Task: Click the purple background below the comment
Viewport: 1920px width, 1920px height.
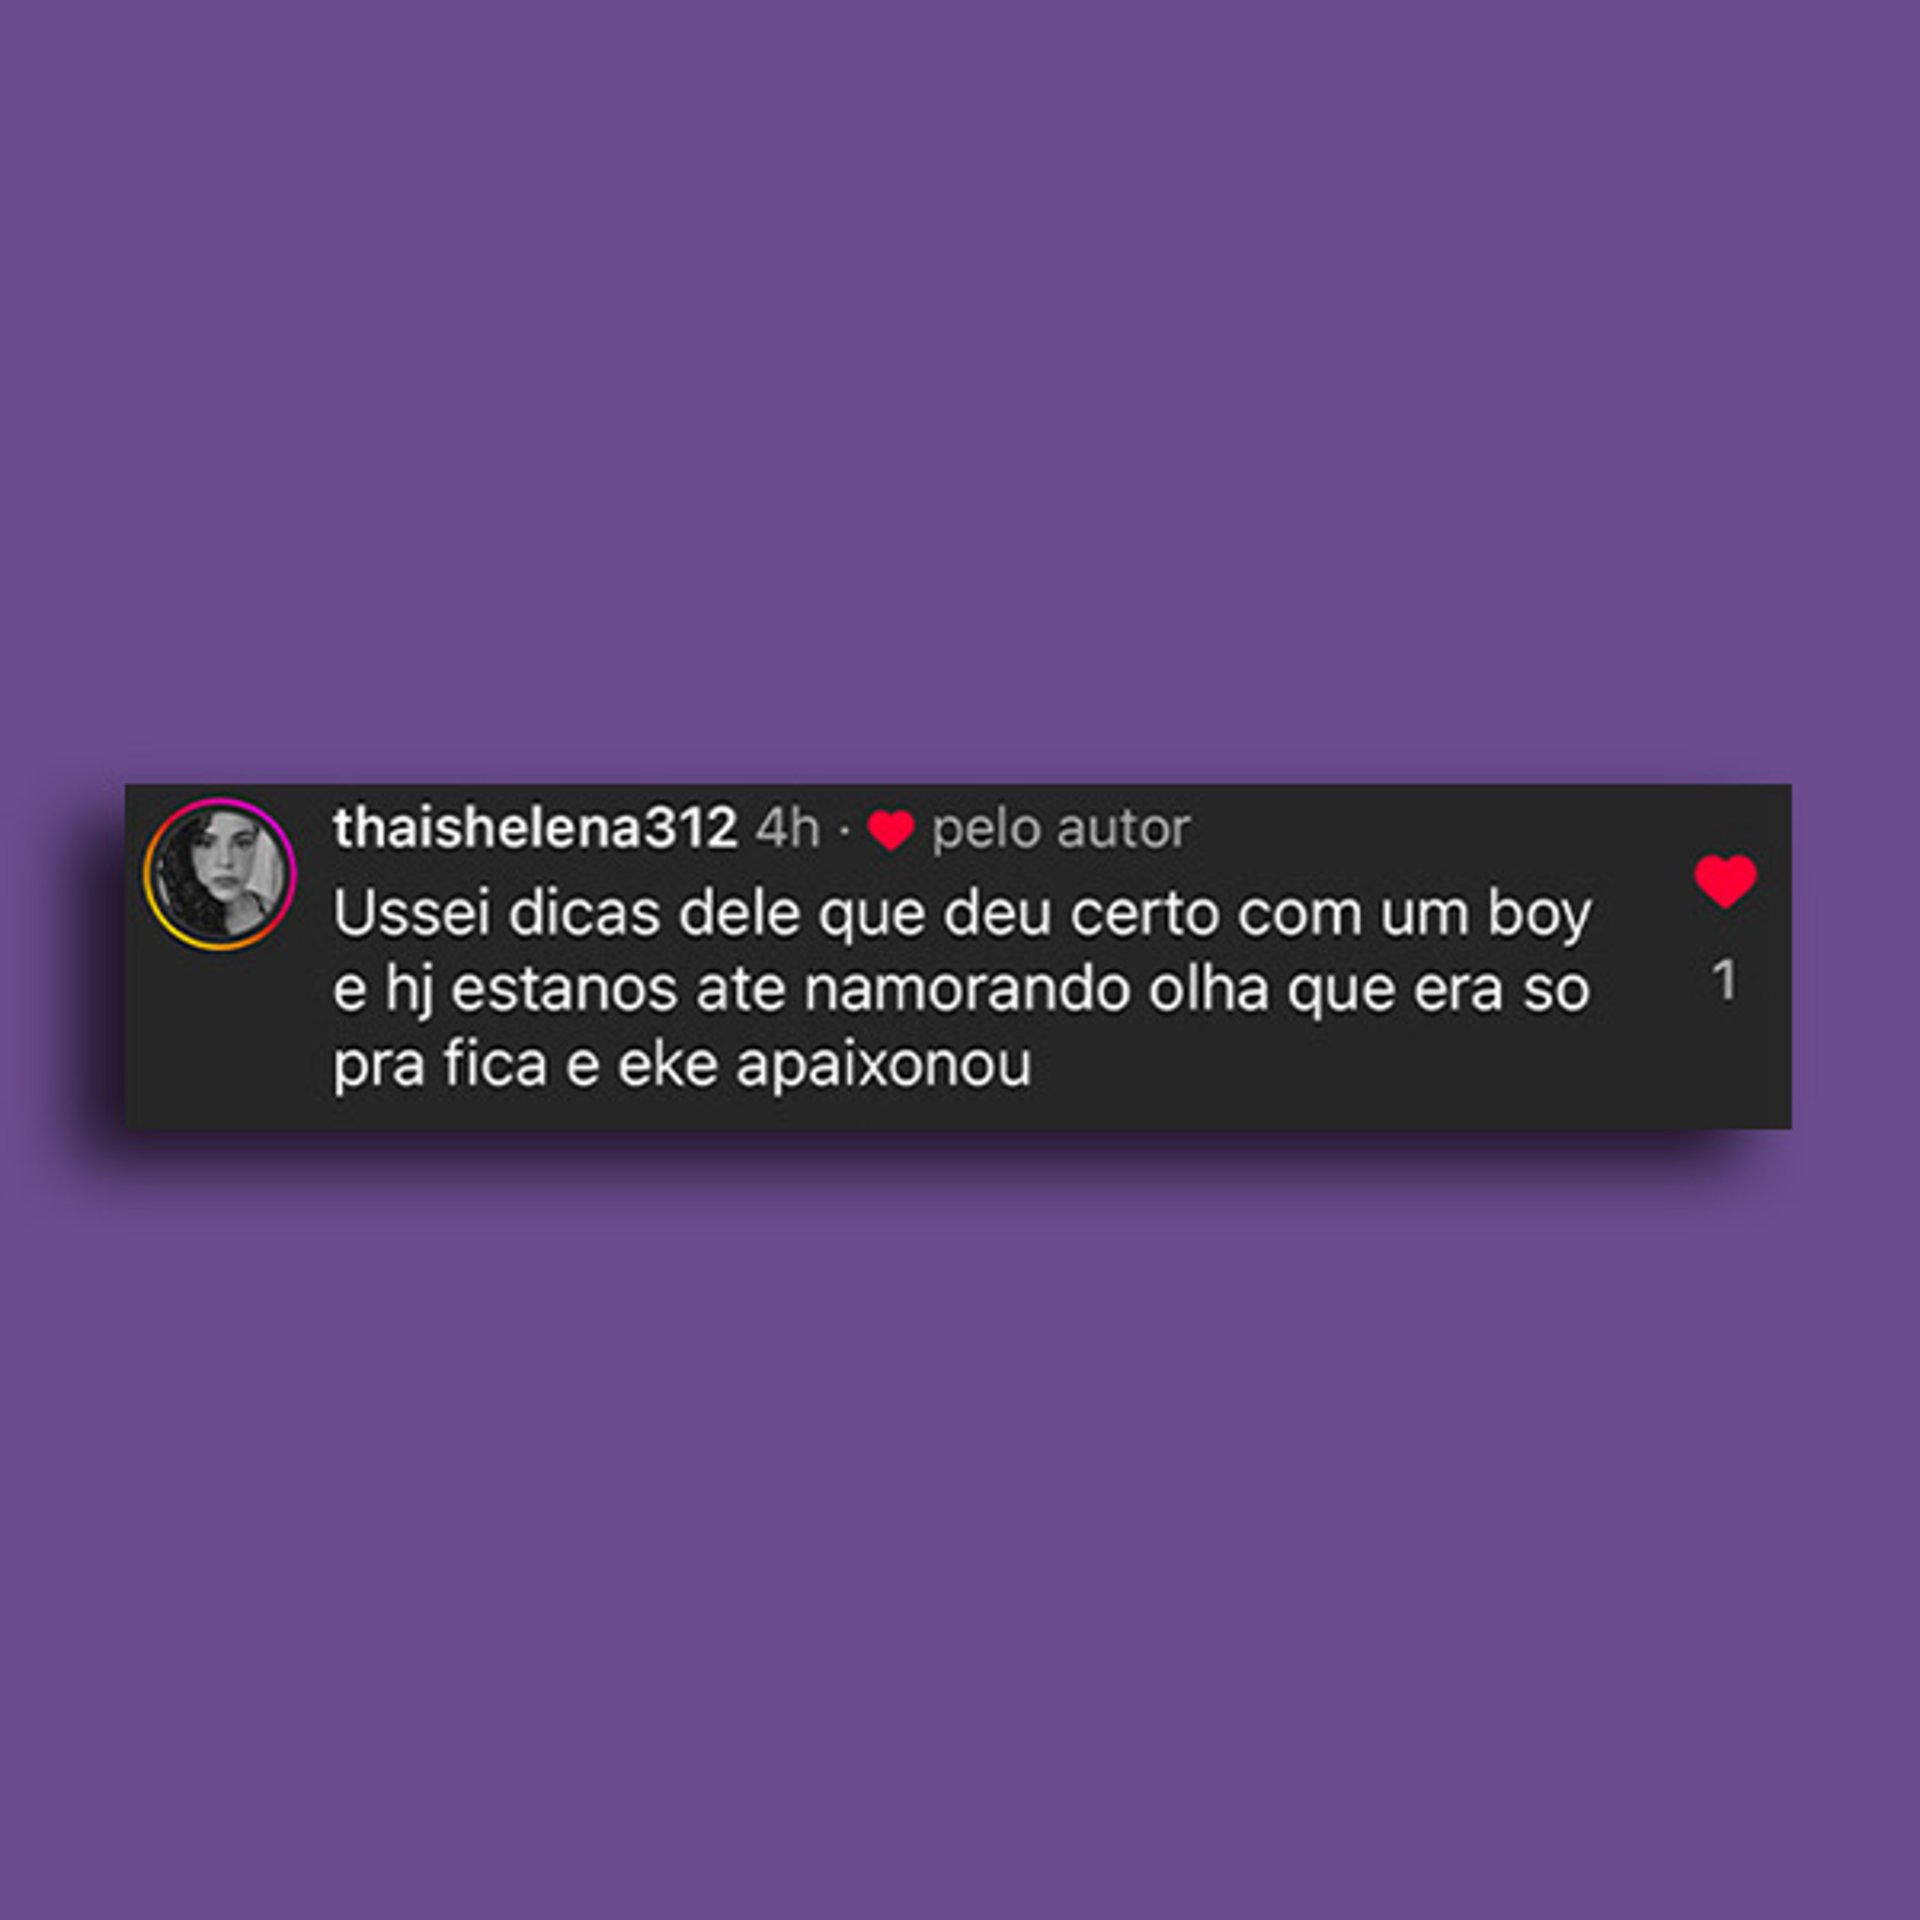Action: point(960,1520)
